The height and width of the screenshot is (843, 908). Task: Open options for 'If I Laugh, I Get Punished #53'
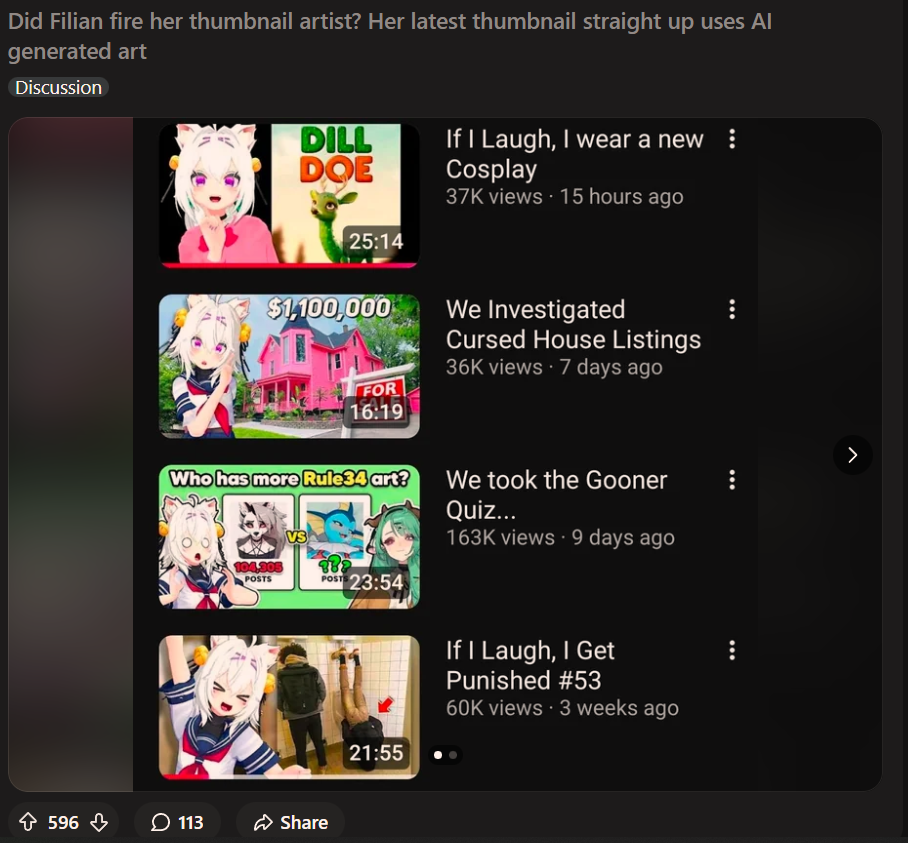pyautogui.click(x=732, y=650)
